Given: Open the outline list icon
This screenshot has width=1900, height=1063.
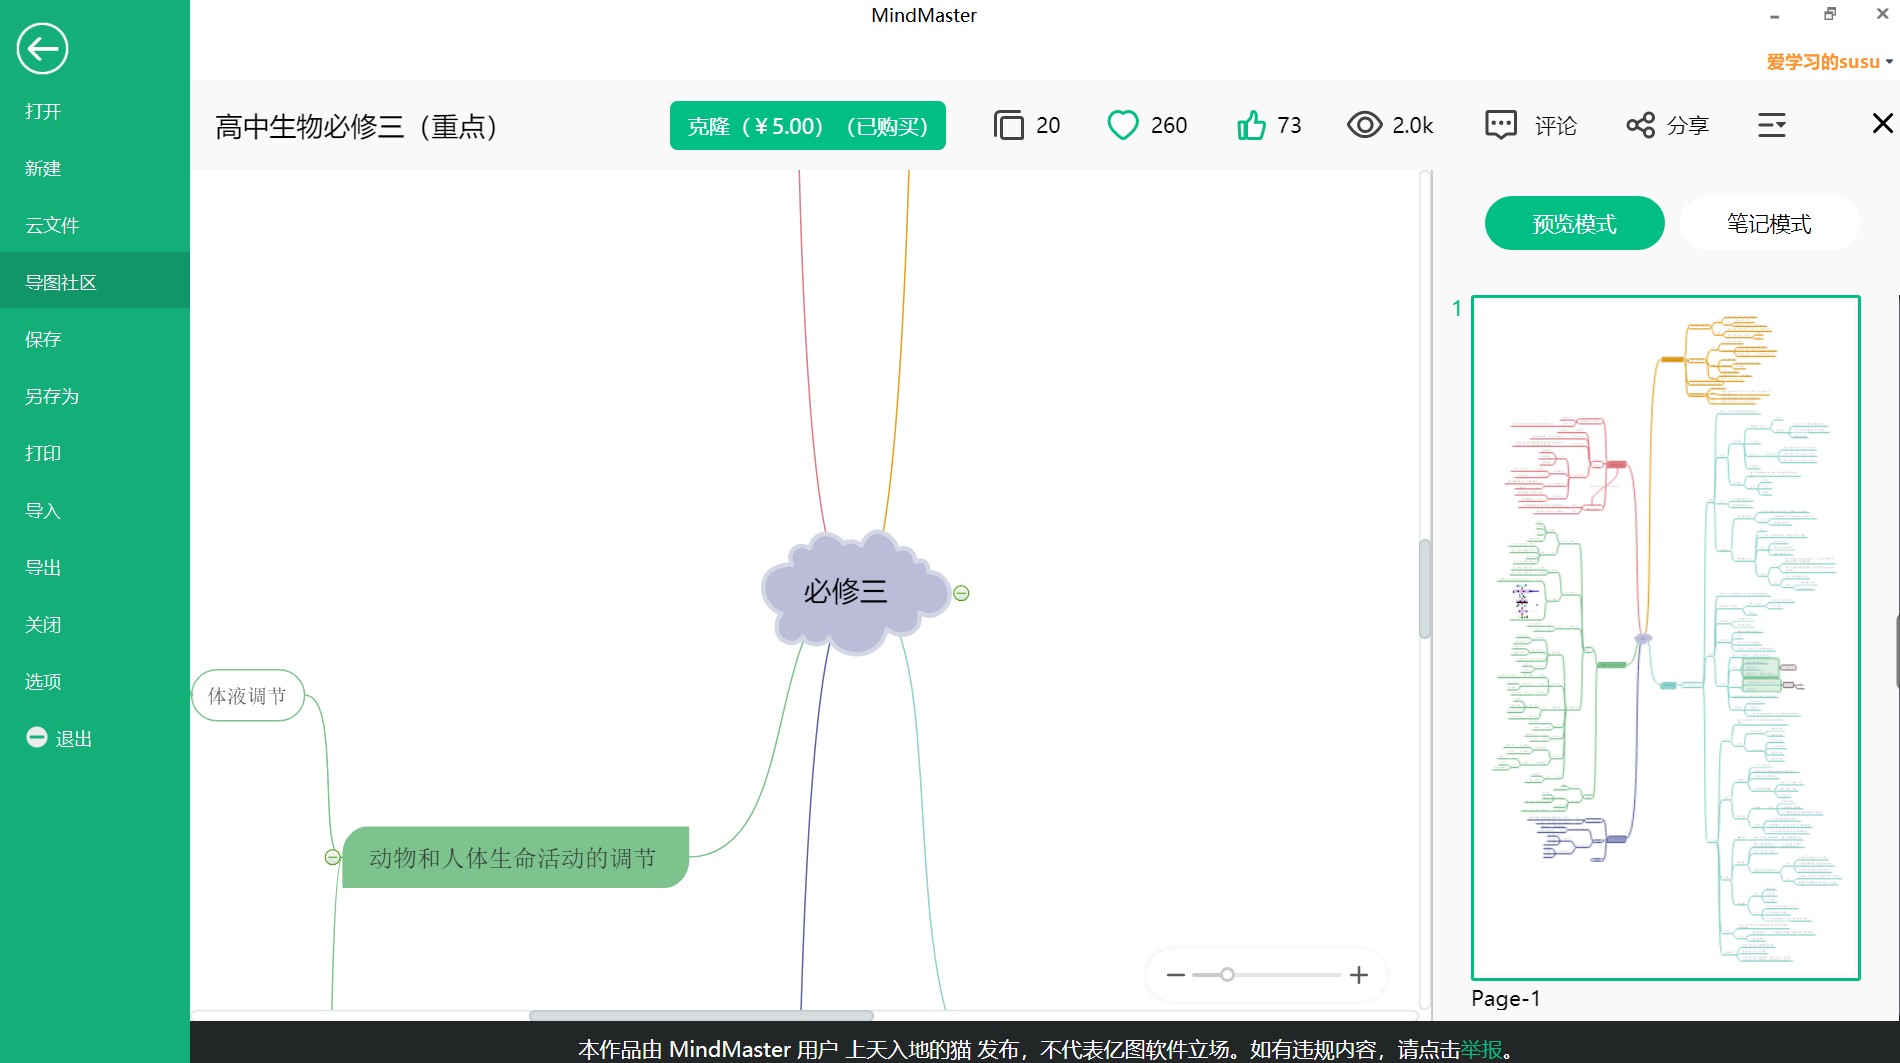Looking at the screenshot, I should [1772, 125].
